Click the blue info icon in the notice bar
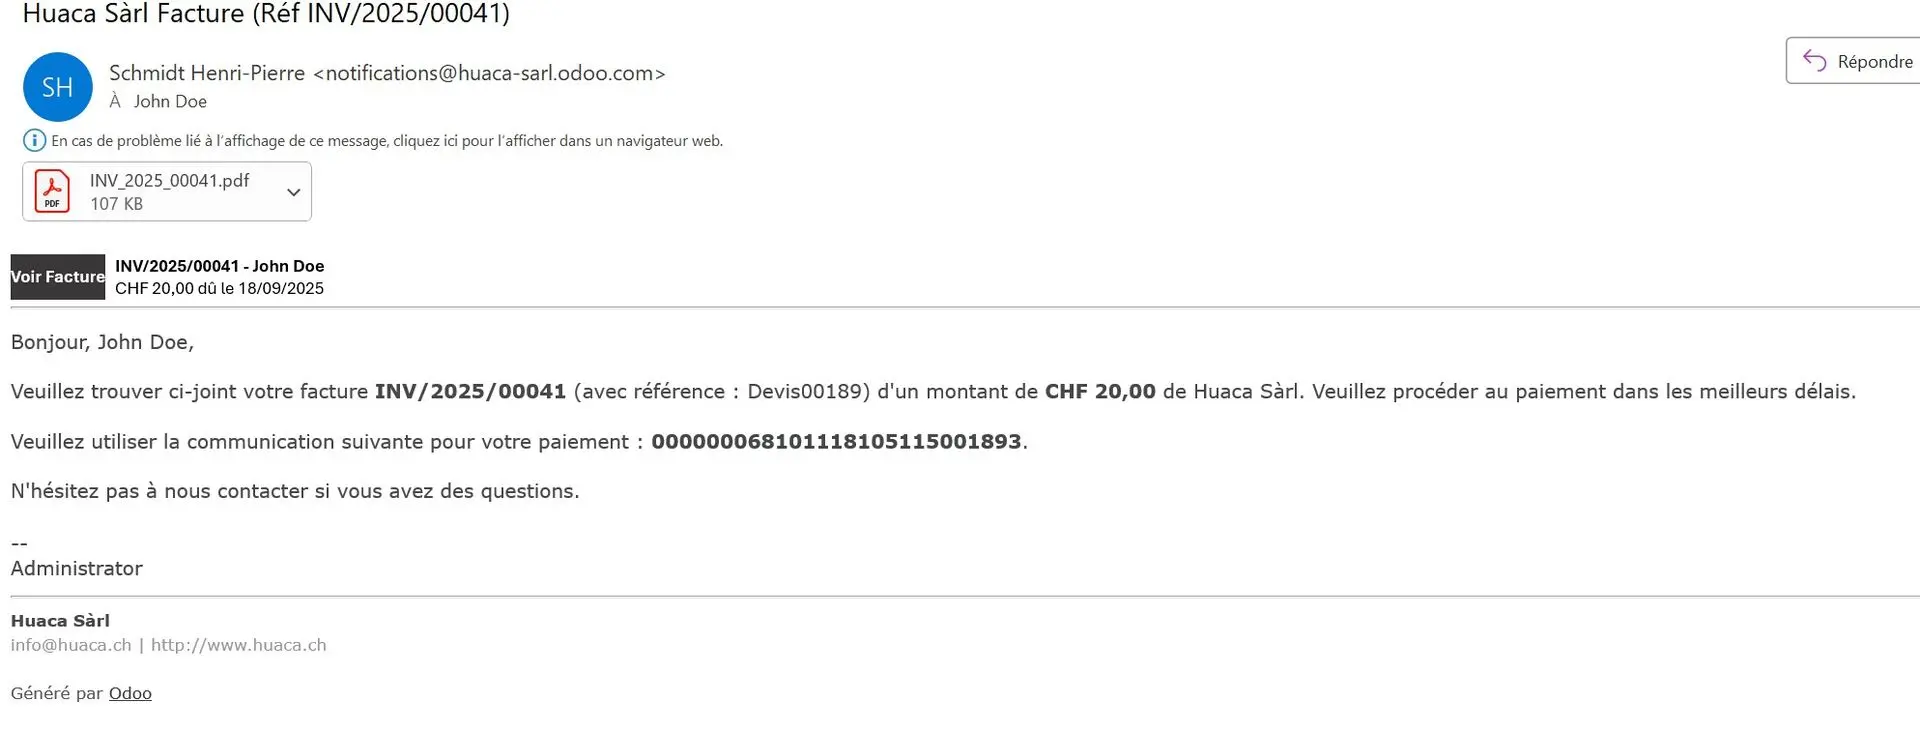 (34, 141)
